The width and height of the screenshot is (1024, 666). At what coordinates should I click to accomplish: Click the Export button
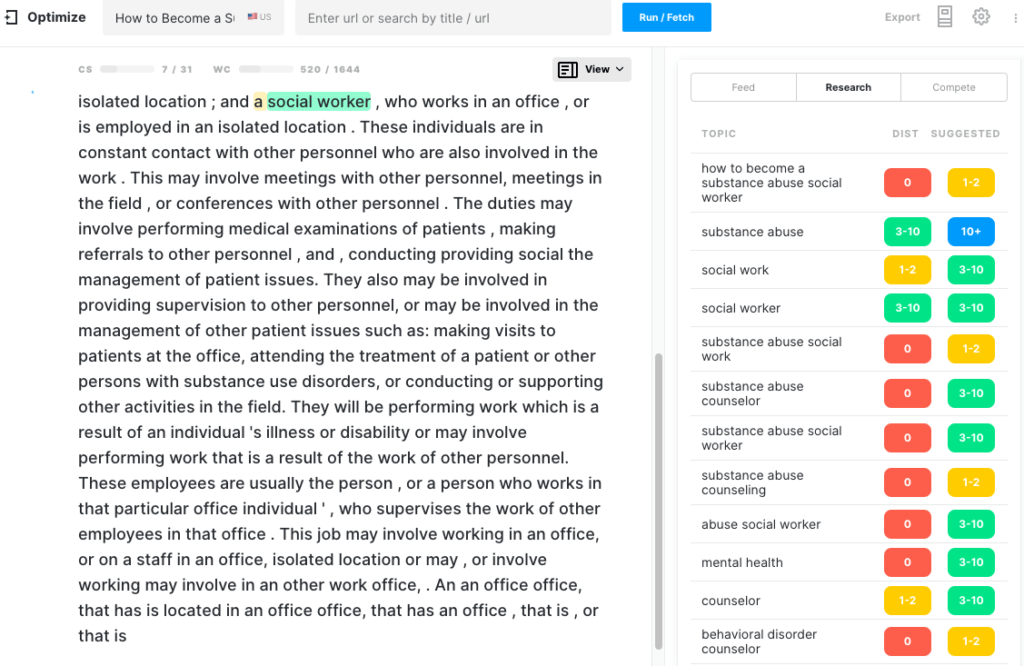coord(902,17)
